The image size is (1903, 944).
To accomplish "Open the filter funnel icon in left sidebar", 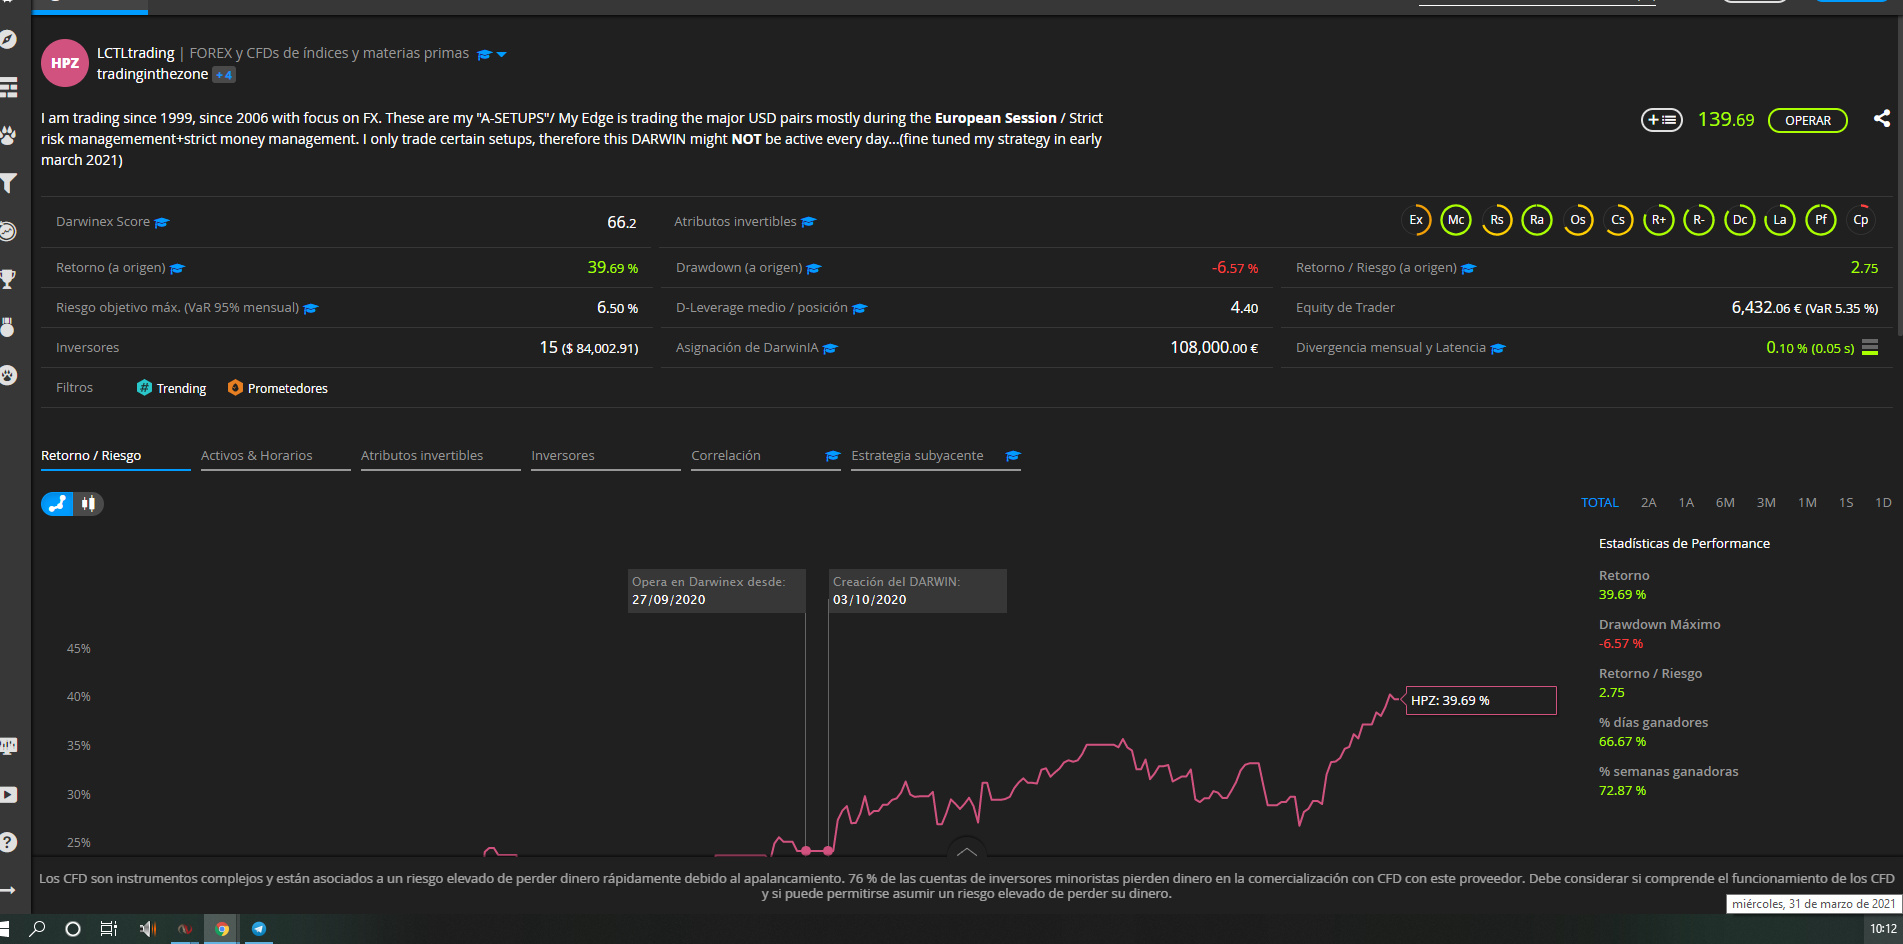I will (x=9, y=183).
